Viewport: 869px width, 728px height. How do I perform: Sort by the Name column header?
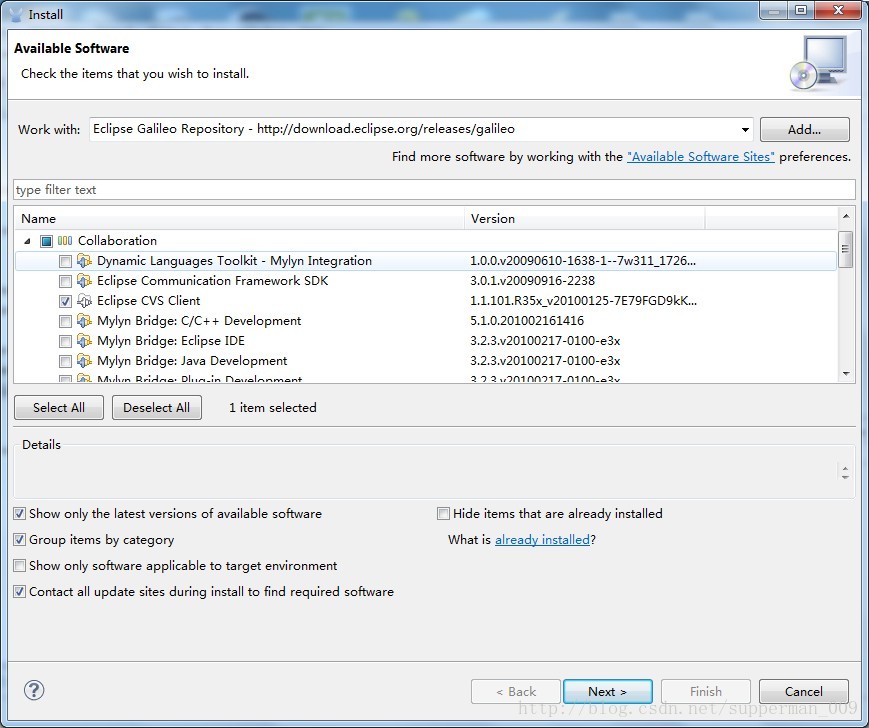point(239,218)
